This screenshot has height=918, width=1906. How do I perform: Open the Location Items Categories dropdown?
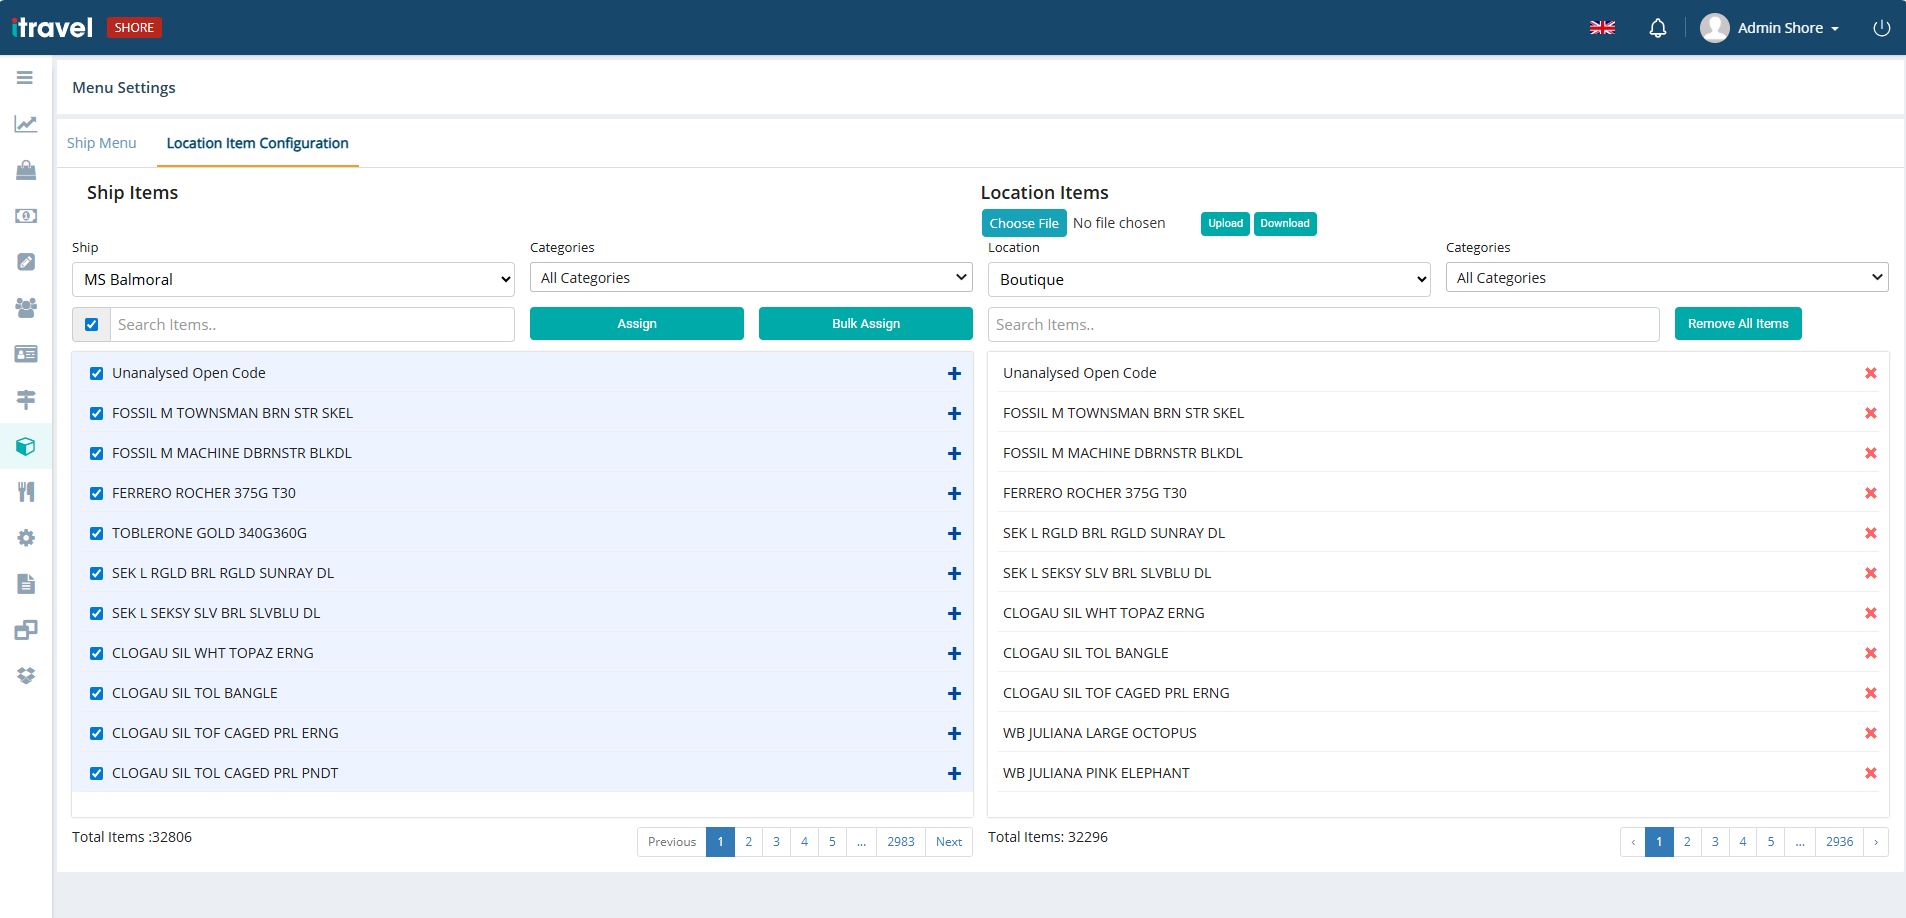pos(1665,277)
